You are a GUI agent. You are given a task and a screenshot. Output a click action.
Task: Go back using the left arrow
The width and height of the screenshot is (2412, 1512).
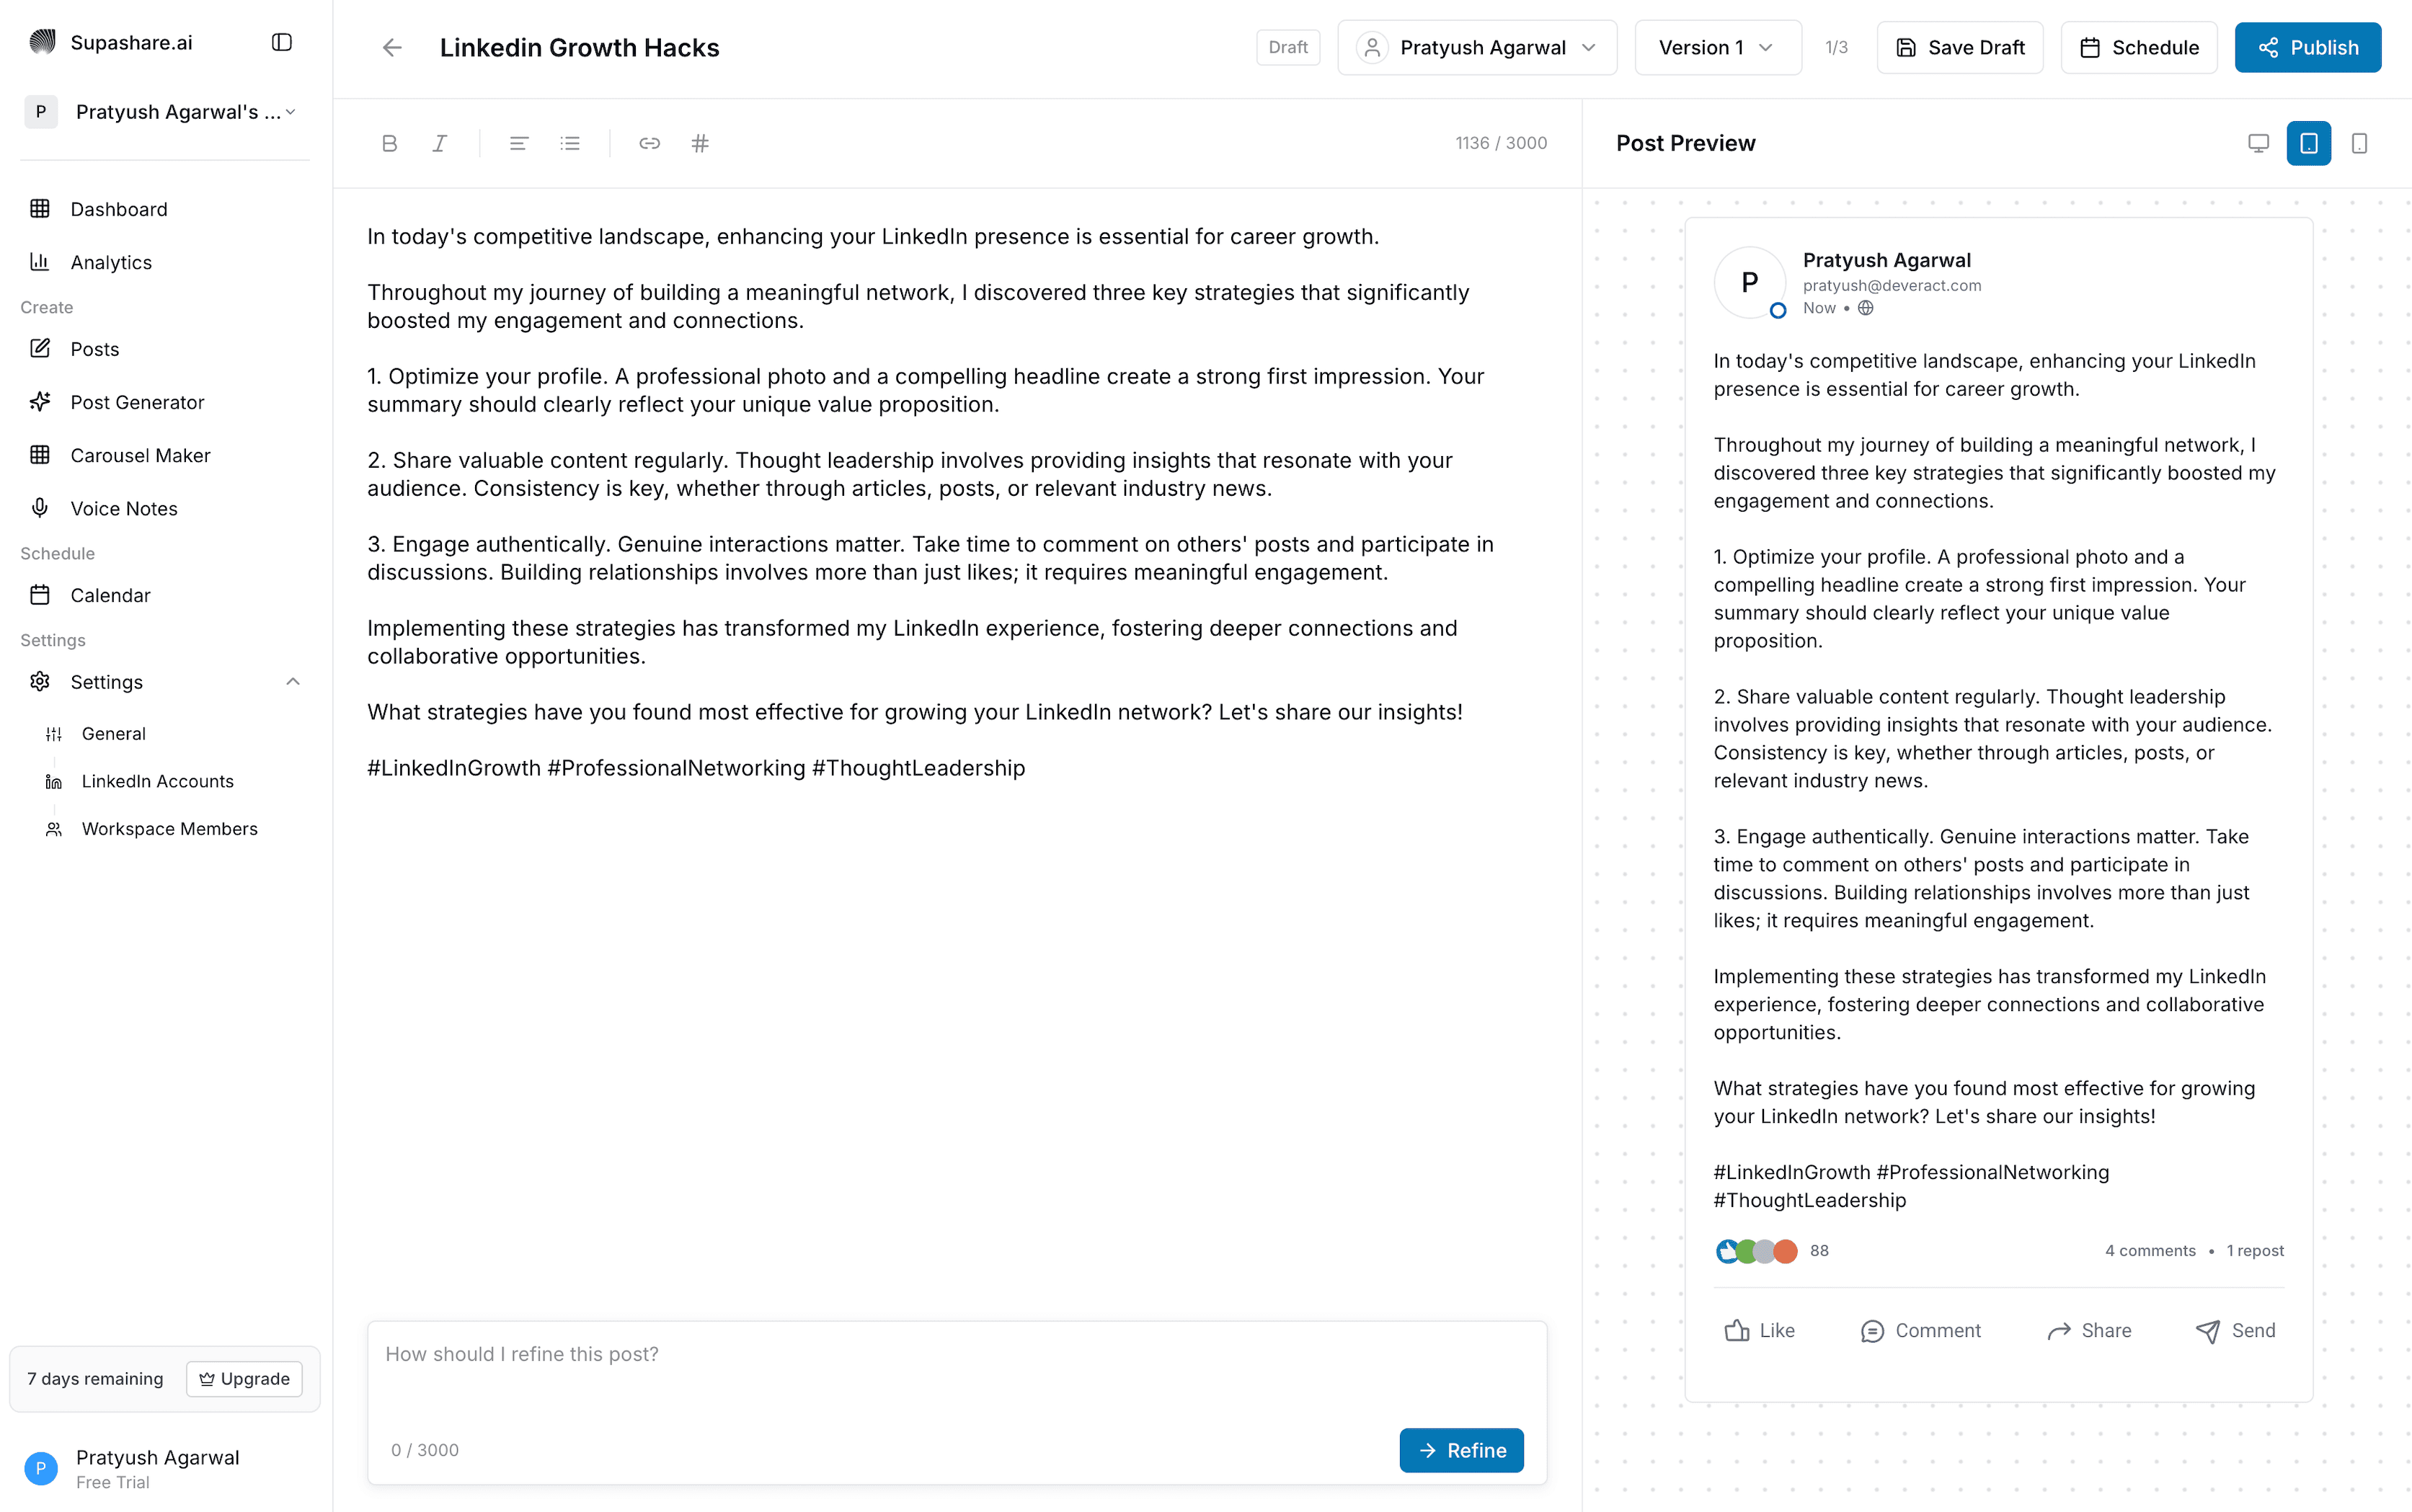(x=392, y=47)
